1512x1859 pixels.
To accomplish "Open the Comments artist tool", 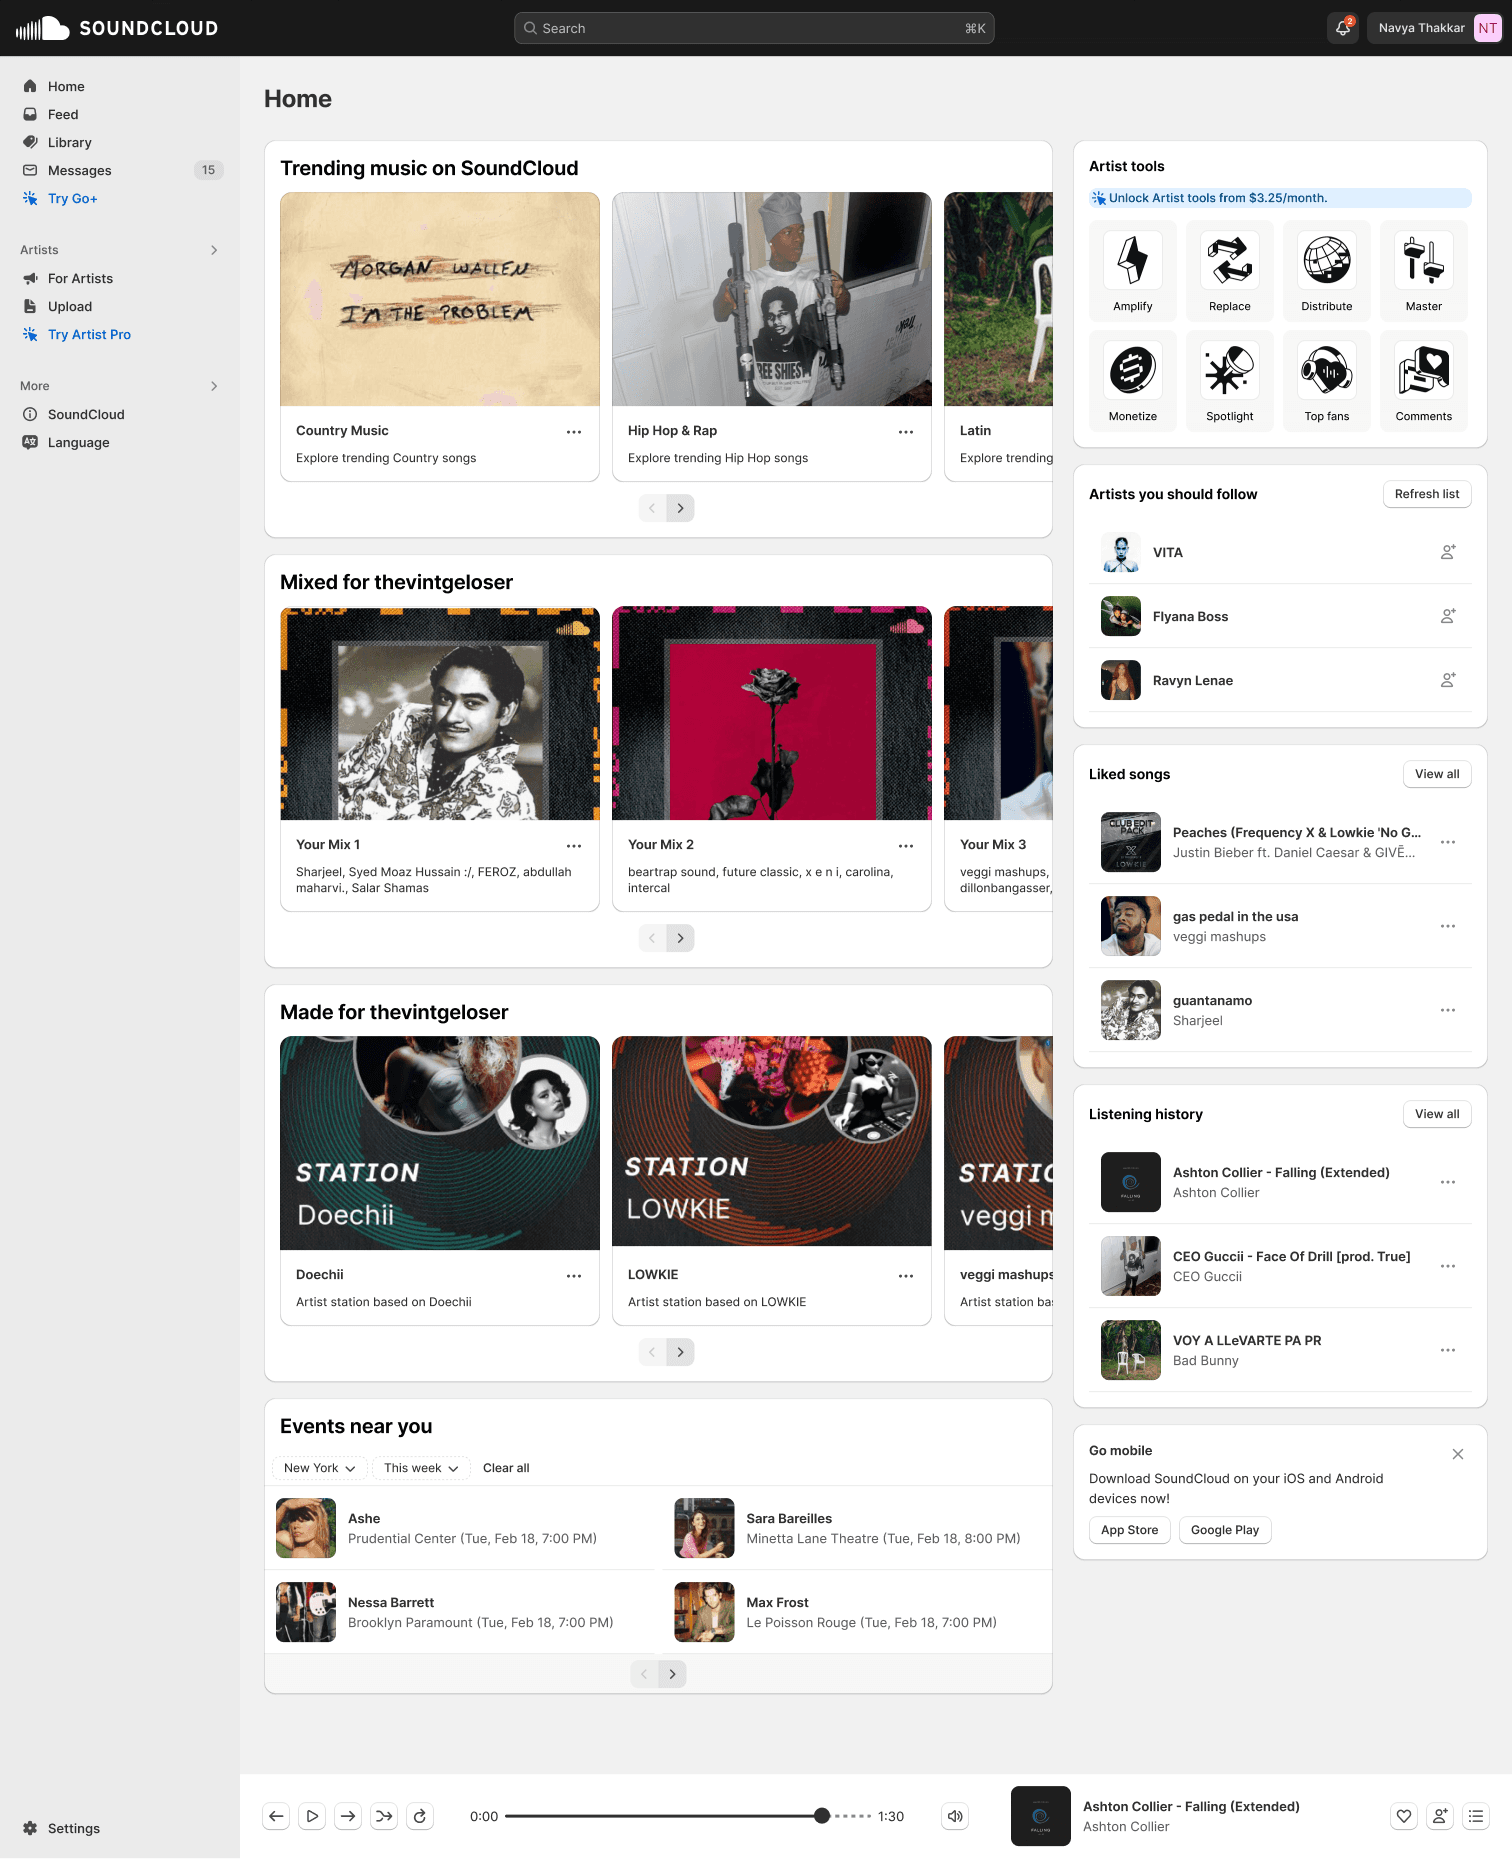I will pos(1423,380).
